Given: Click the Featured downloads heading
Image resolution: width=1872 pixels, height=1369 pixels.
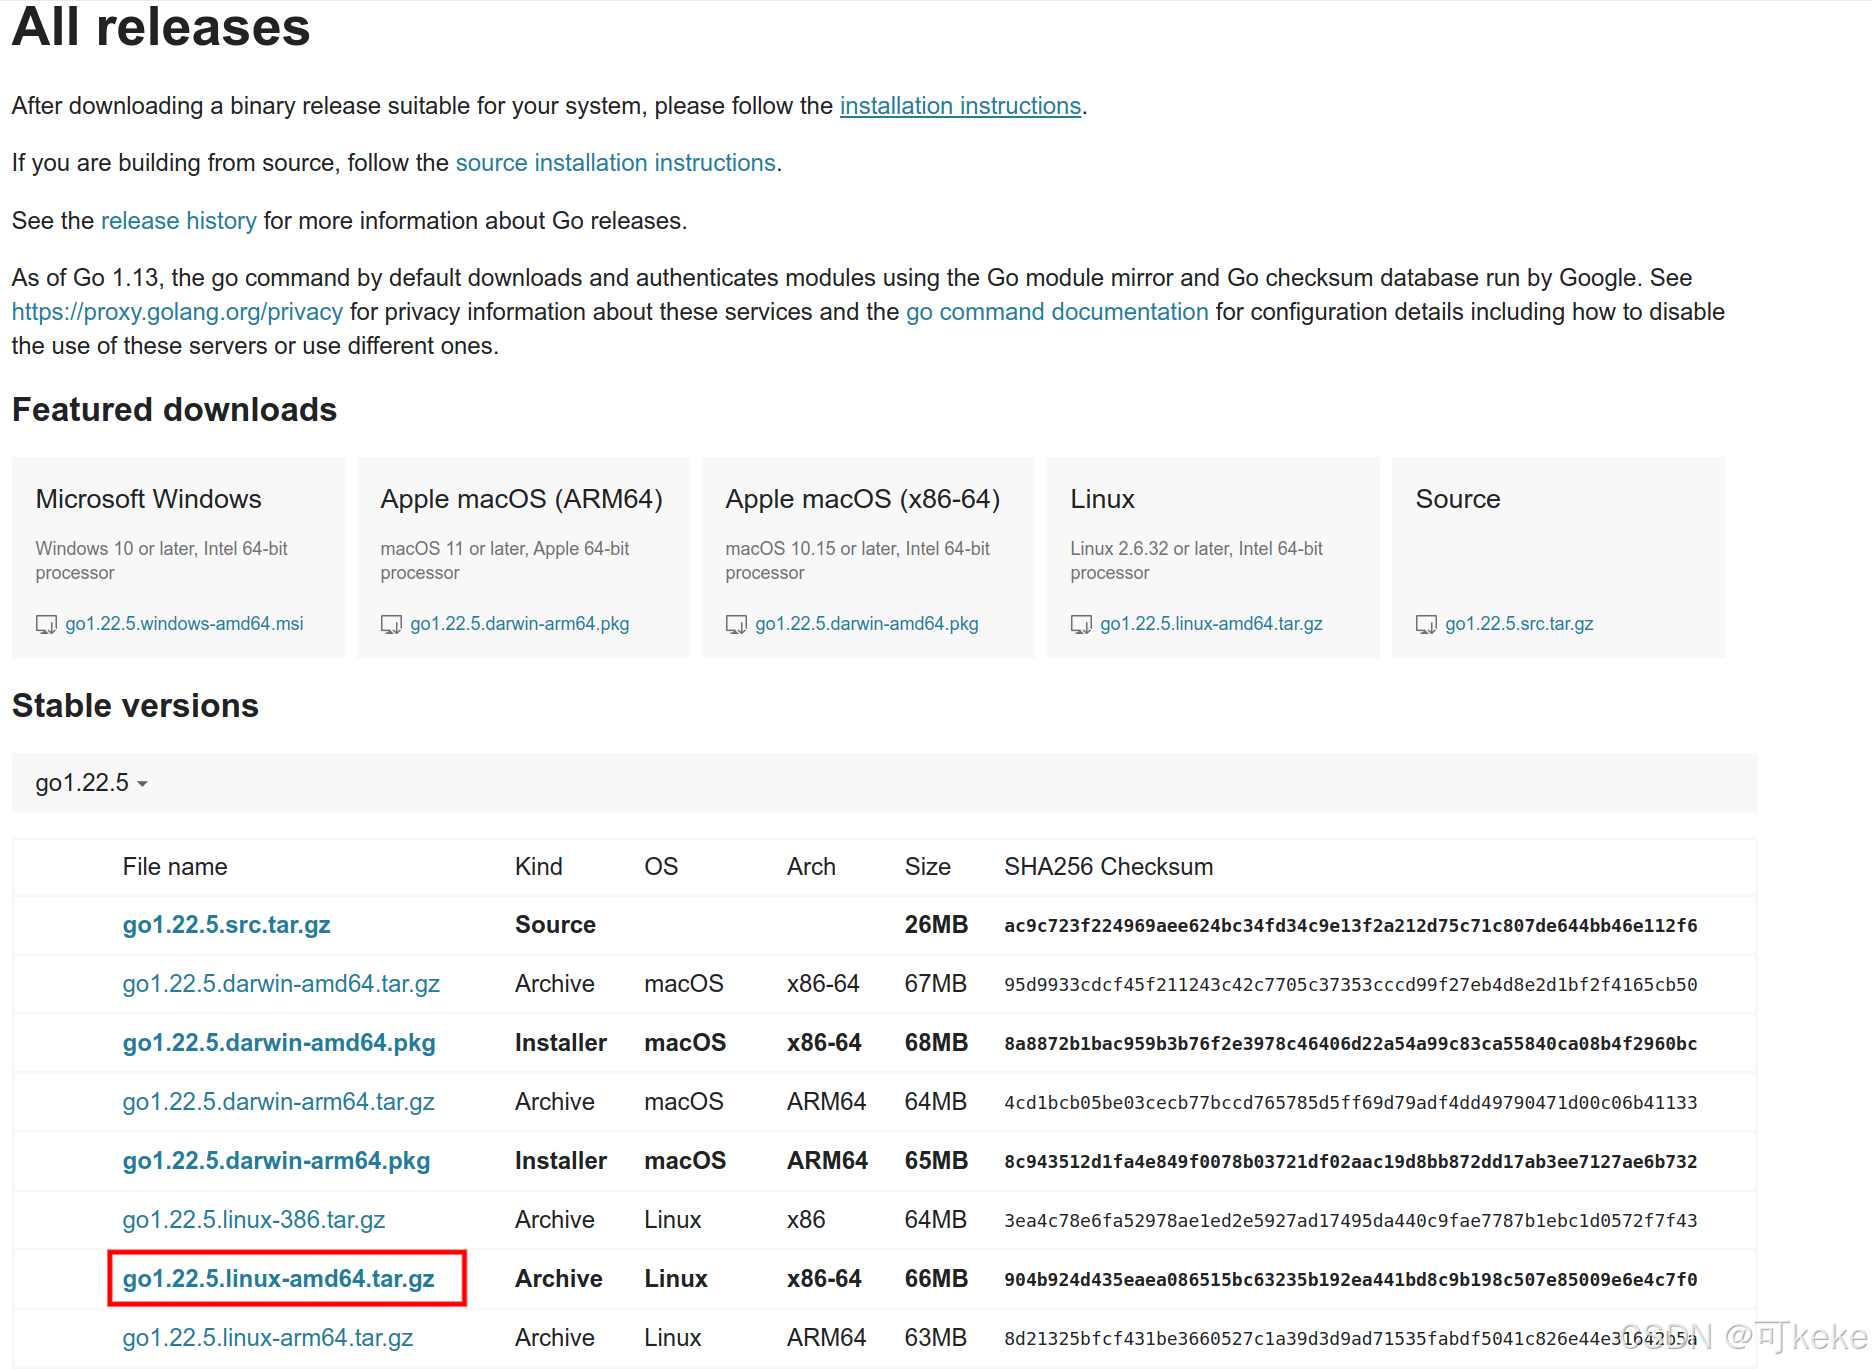Looking at the screenshot, I should pos(174,410).
